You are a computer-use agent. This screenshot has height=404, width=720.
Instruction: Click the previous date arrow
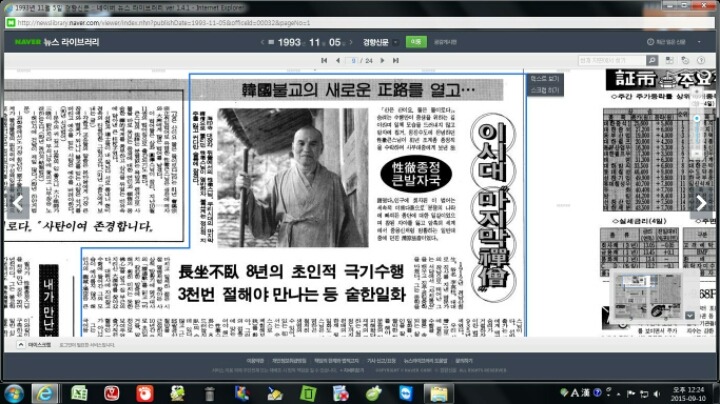click(262, 42)
